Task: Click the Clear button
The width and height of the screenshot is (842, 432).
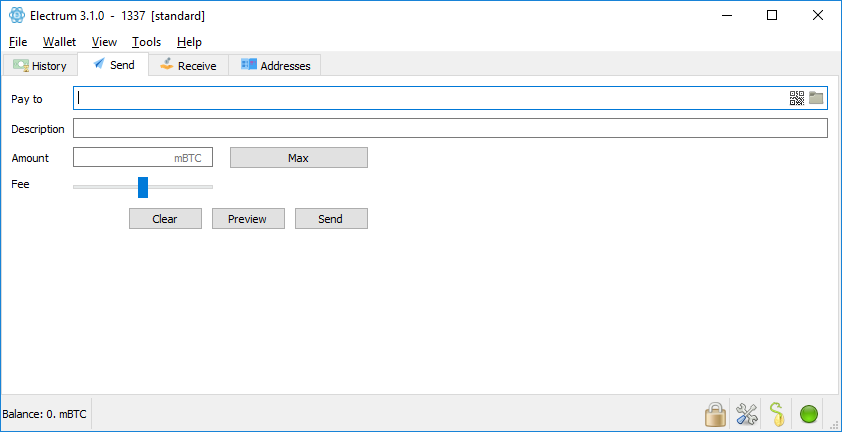Action: tap(165, 219)
